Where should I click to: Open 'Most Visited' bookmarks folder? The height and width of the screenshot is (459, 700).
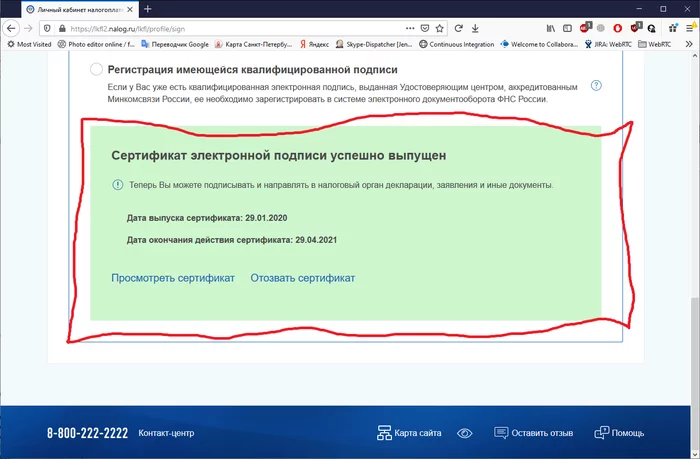pos(28,44)
